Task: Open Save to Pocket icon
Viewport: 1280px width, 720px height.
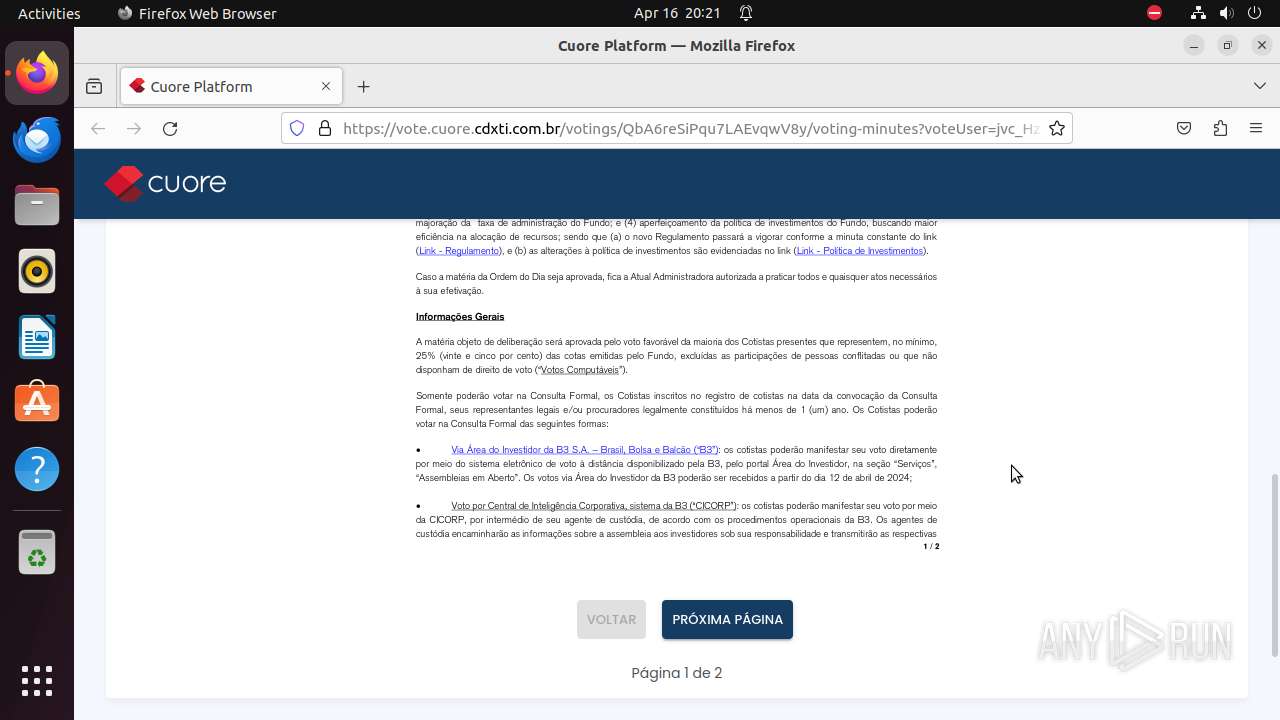Action: pyautogui.click(x=1184, y=128)
